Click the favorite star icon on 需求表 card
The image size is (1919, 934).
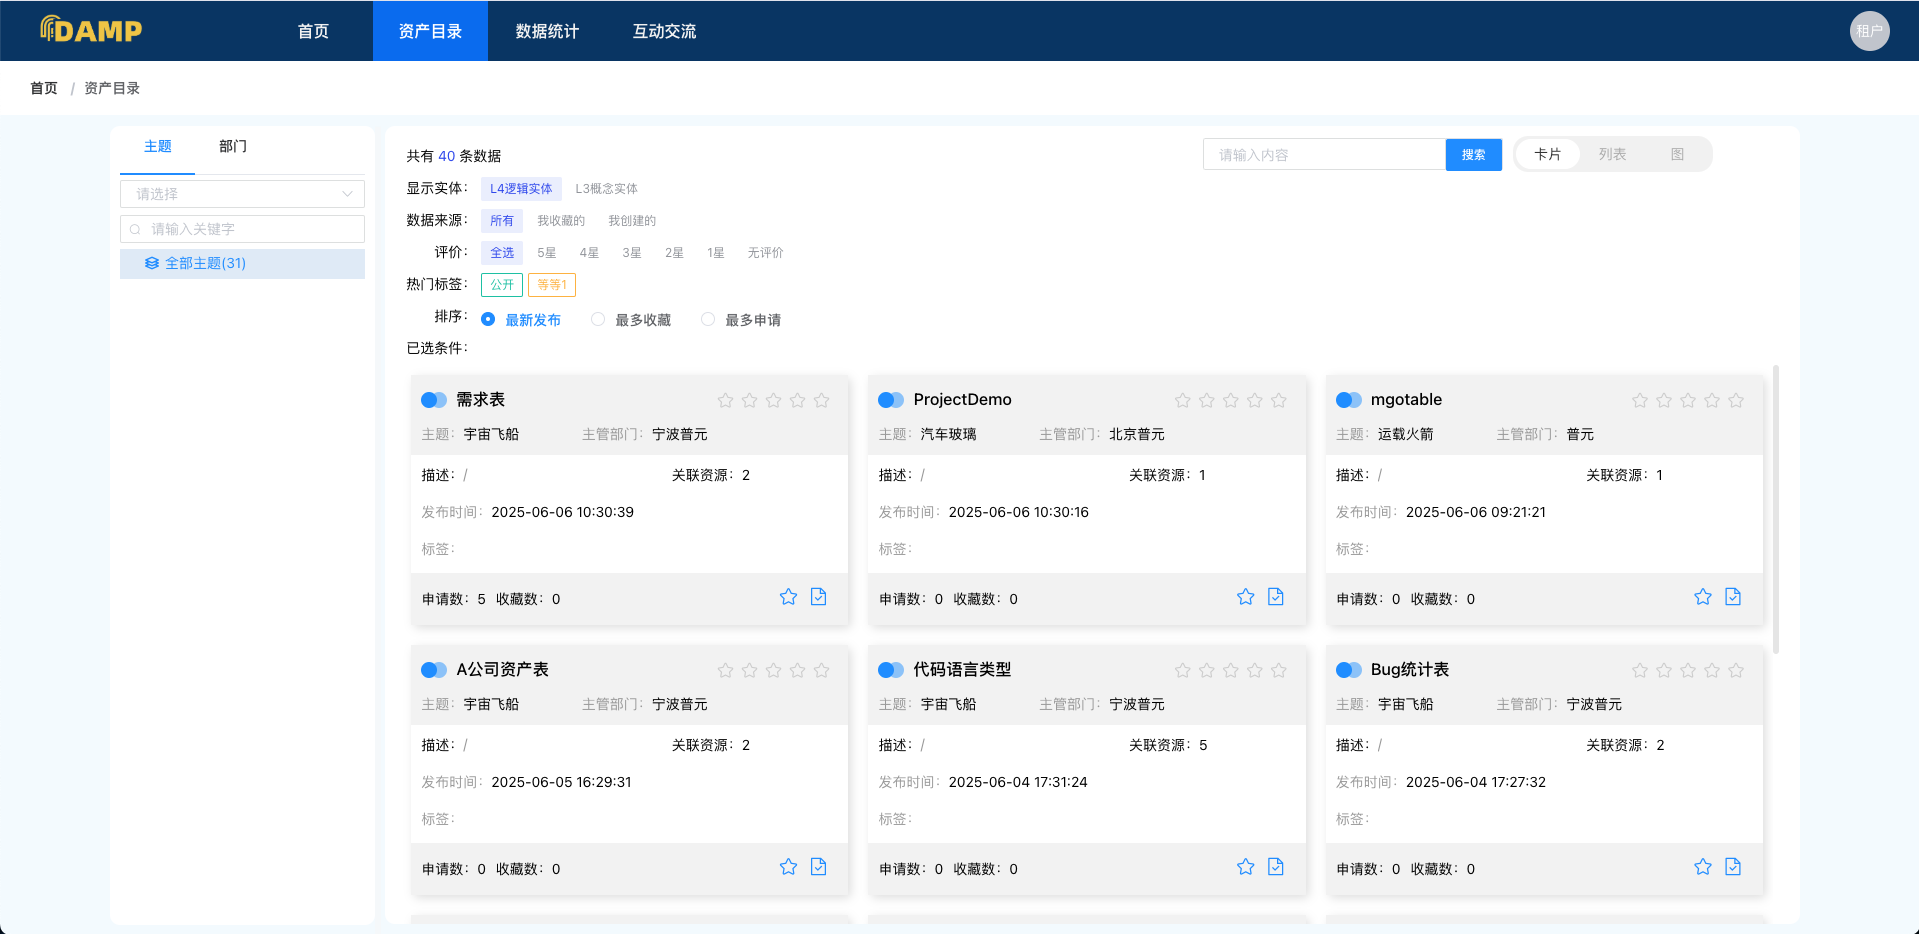point(788,597)
